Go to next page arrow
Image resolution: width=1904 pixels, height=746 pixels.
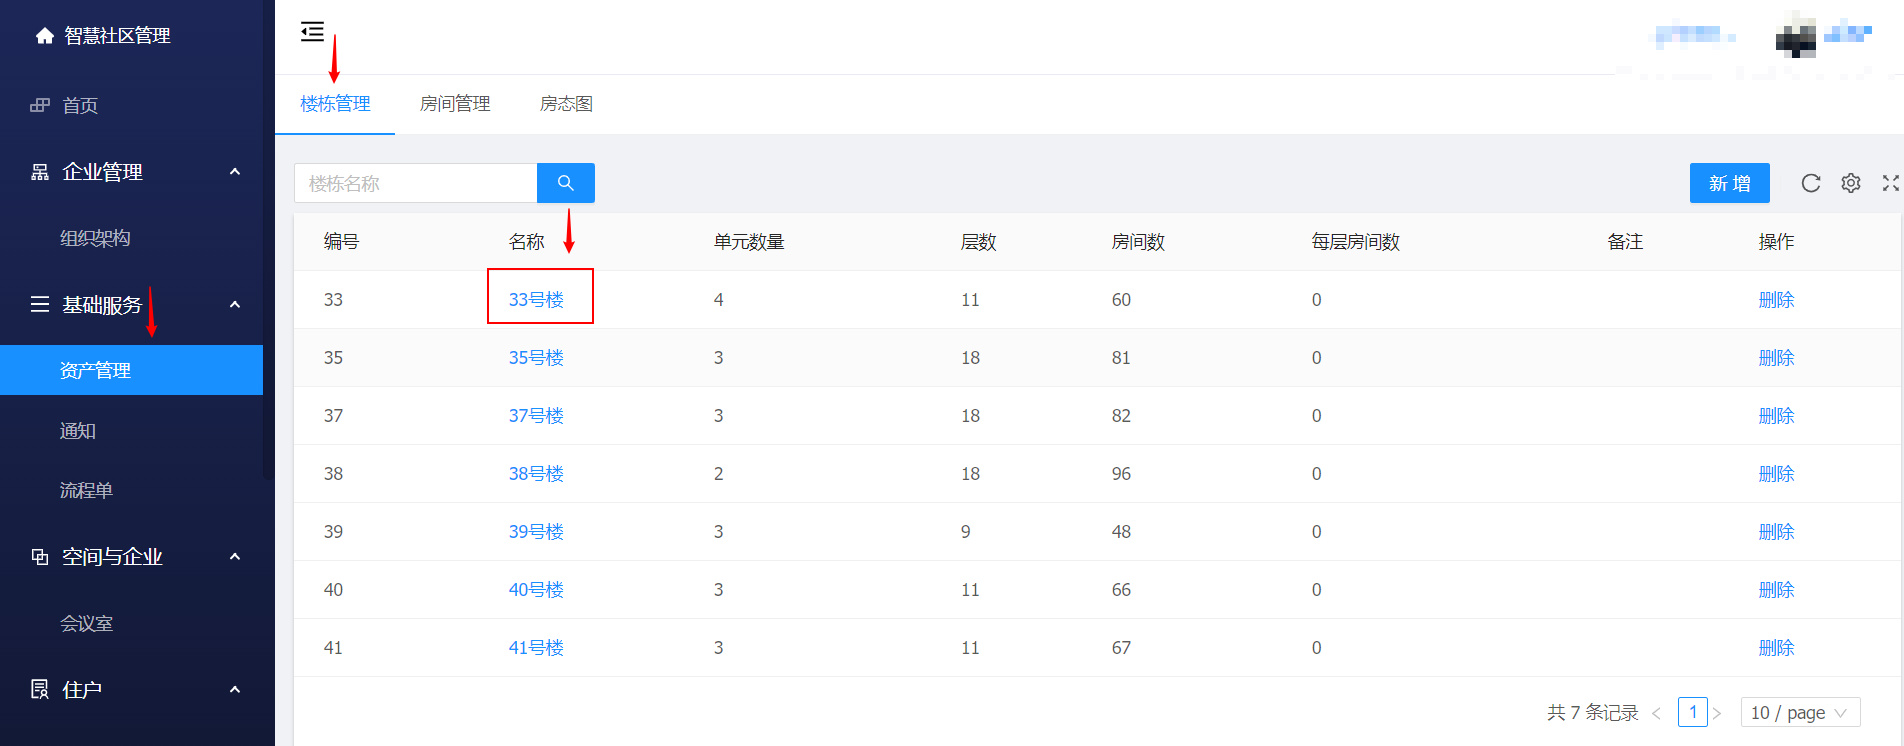(x=1717, y=713)
